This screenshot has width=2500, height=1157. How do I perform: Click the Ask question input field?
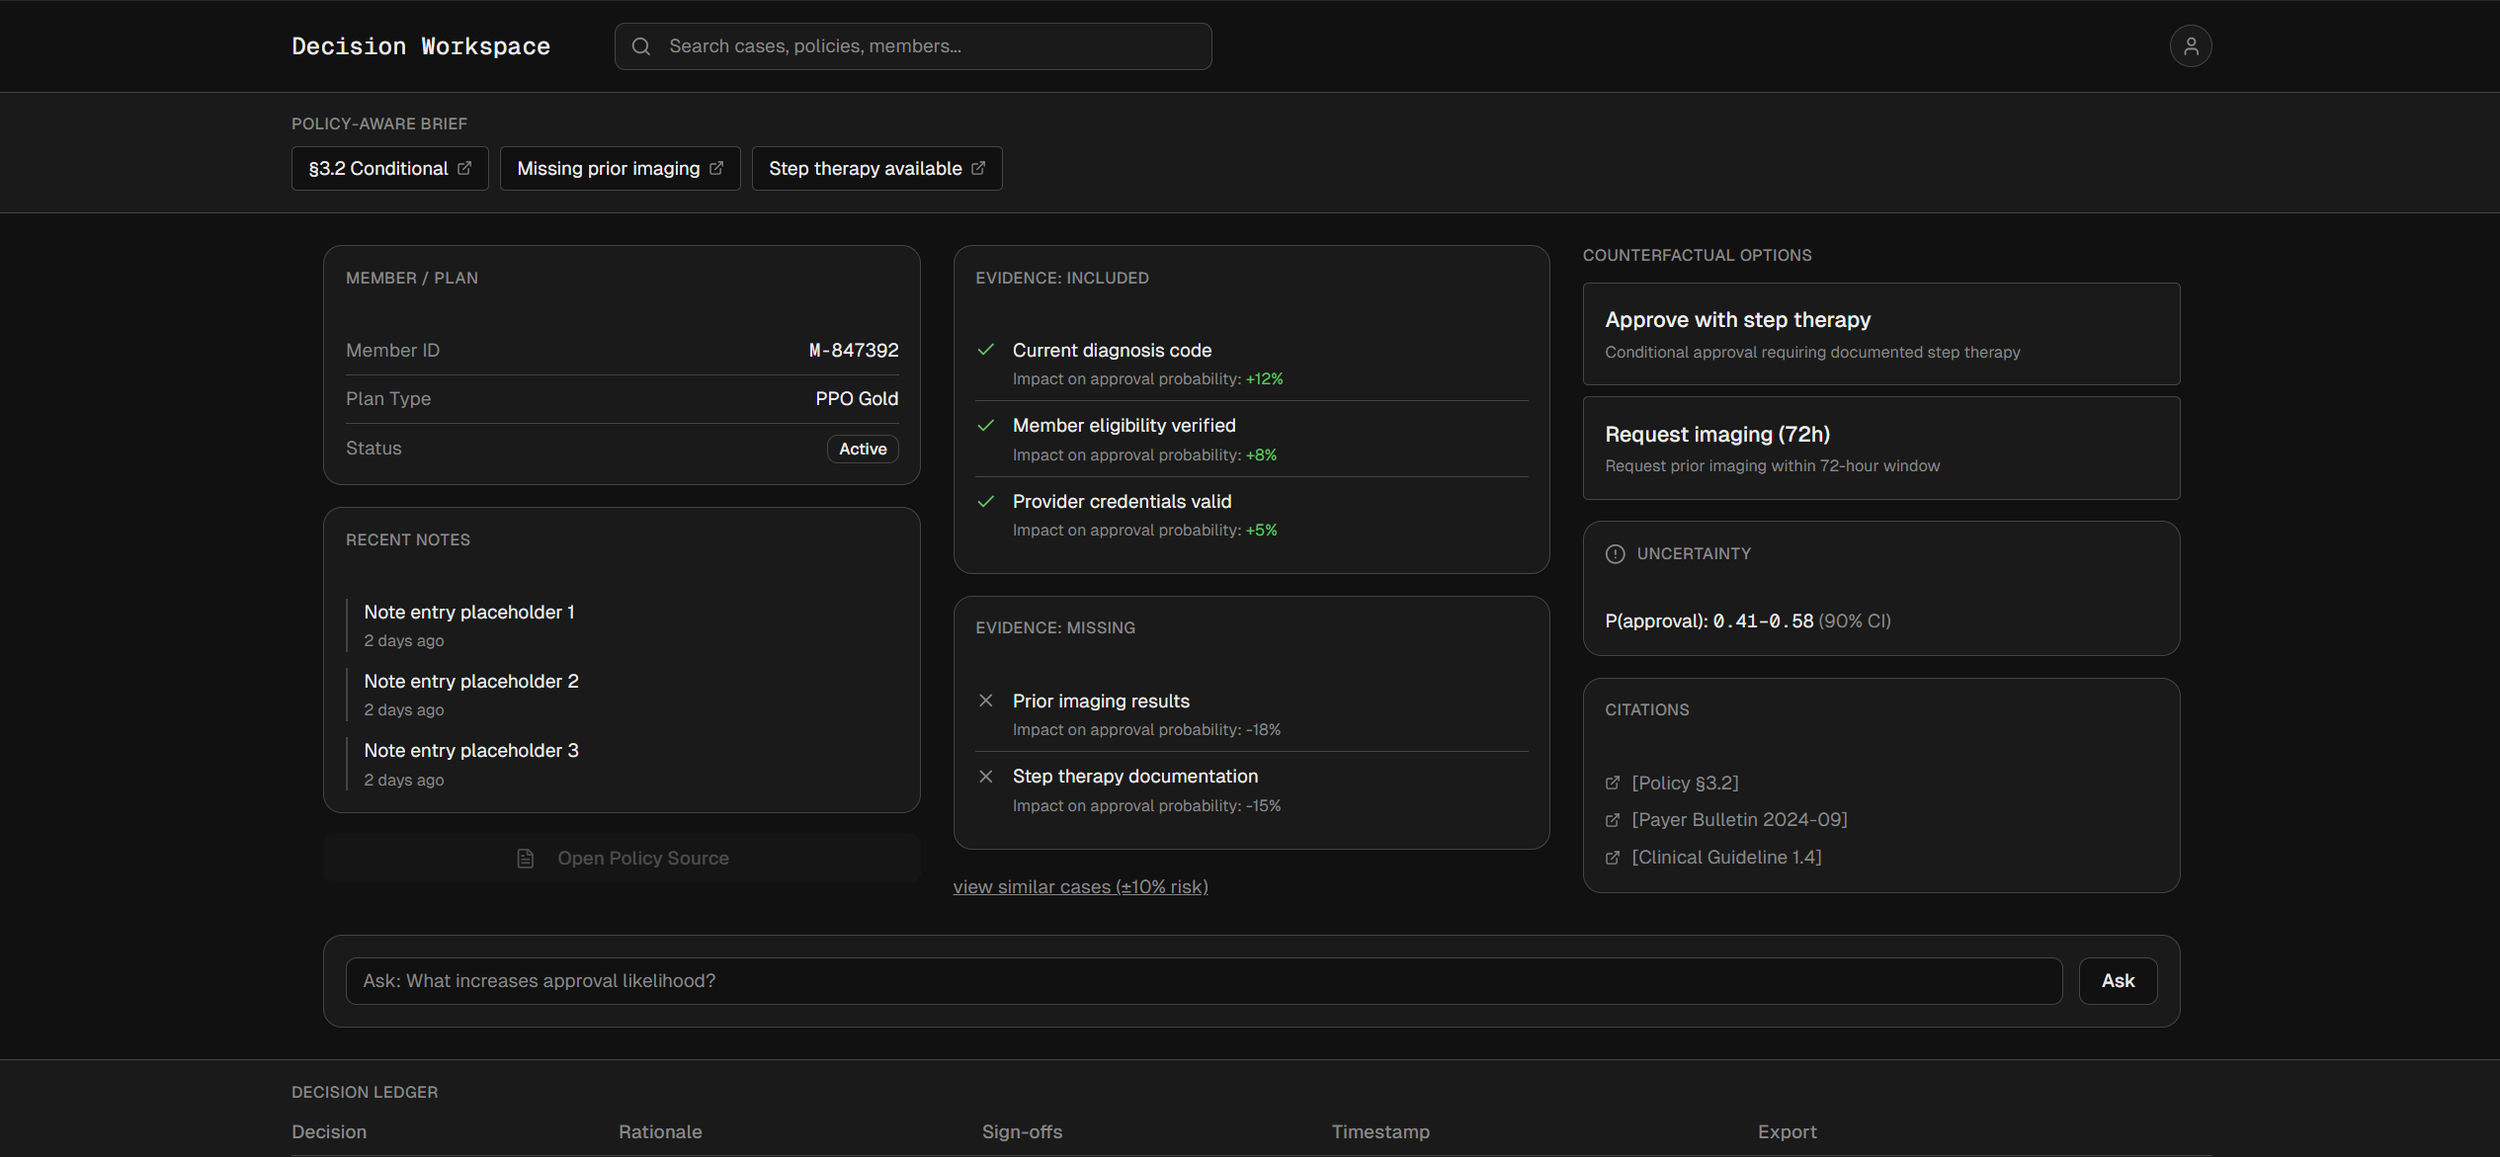pyautogui.click(x=1203, y=981)
